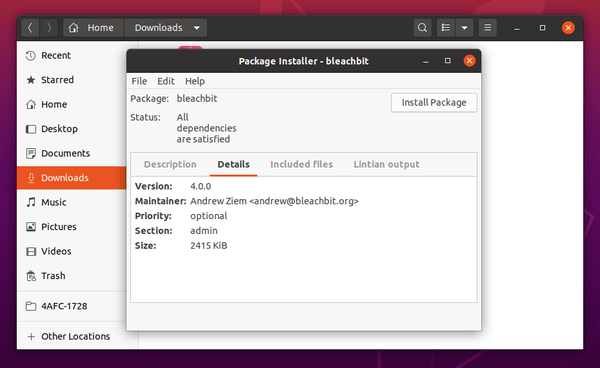Viewport: 600px width, 368px height.
Task: Open 4AFC-1728 volume in sidebar
Action: 72,306
